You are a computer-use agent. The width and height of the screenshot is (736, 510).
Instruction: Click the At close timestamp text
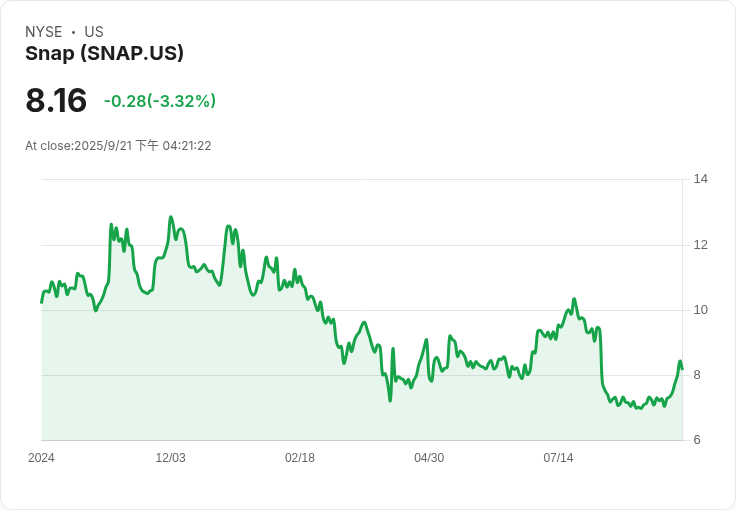click(x=118, y=145)
